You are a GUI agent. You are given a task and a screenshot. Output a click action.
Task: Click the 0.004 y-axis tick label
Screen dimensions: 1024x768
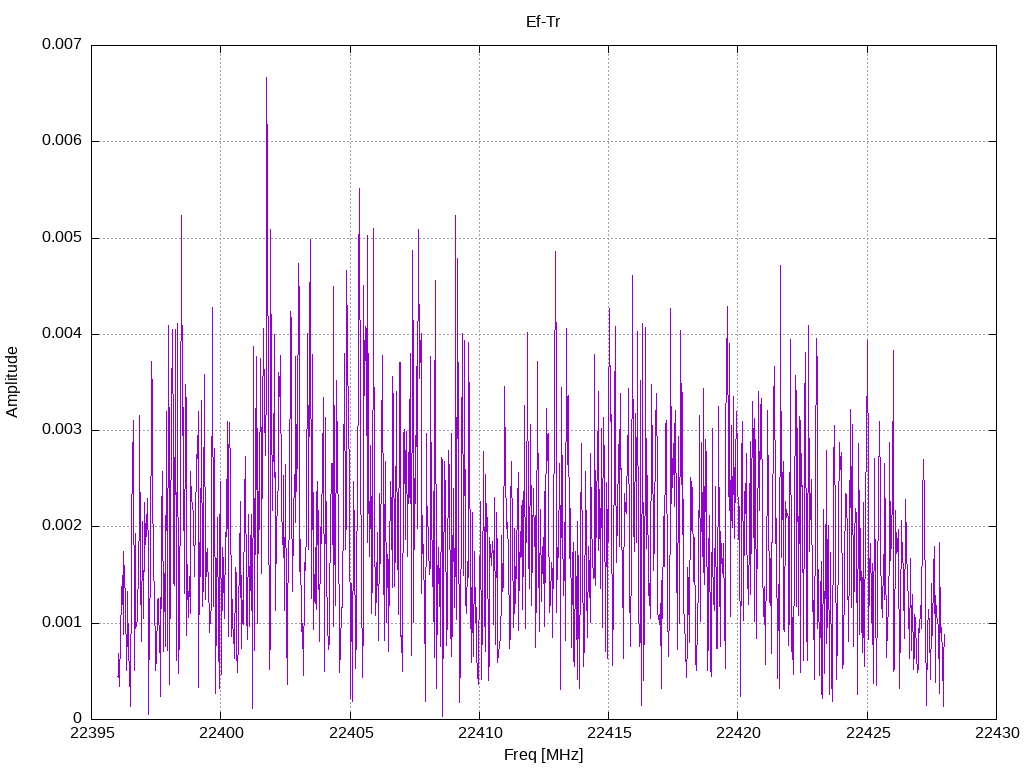62,334
